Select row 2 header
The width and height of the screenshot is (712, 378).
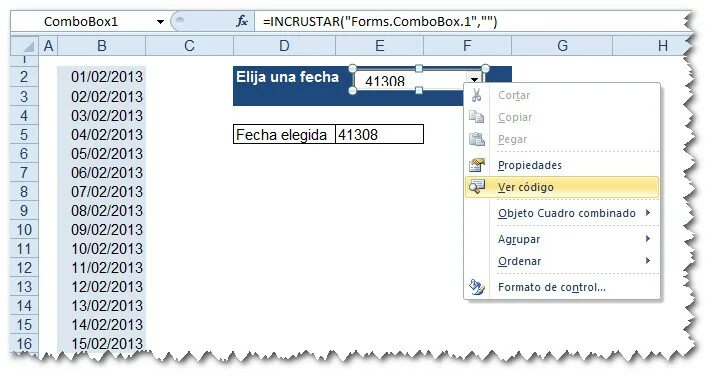[x=24, y=76]
